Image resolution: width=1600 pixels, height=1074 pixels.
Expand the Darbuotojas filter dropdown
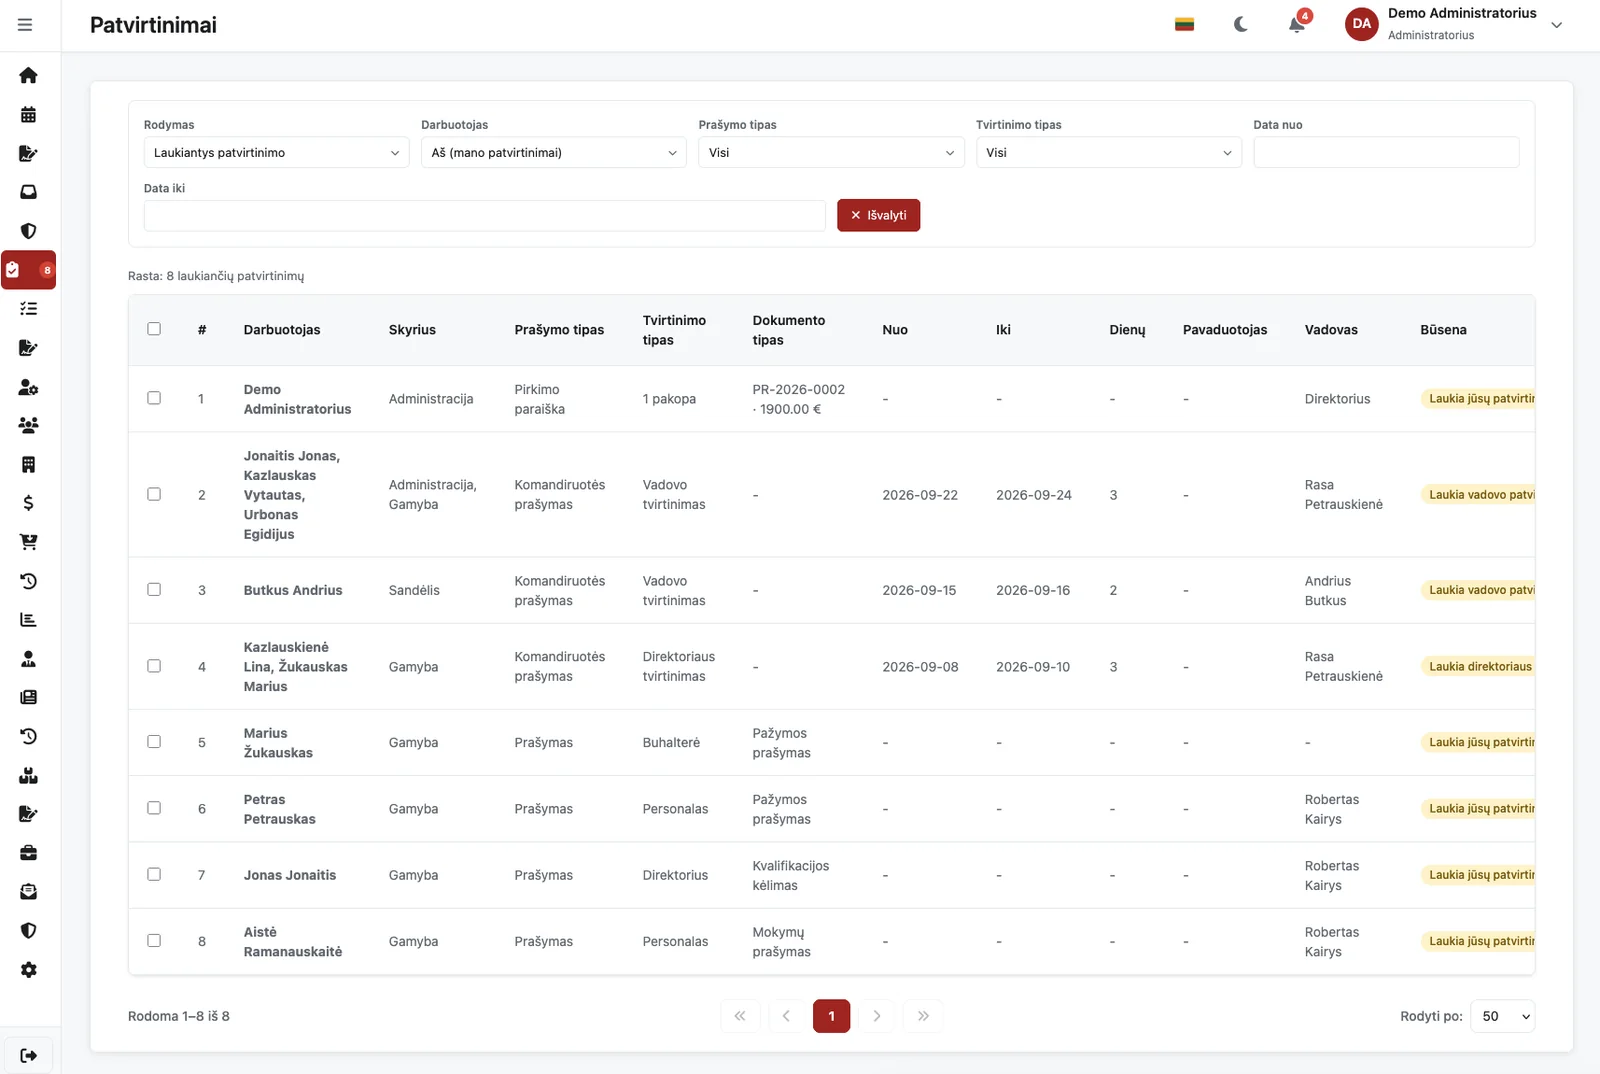tap(553, 153)
